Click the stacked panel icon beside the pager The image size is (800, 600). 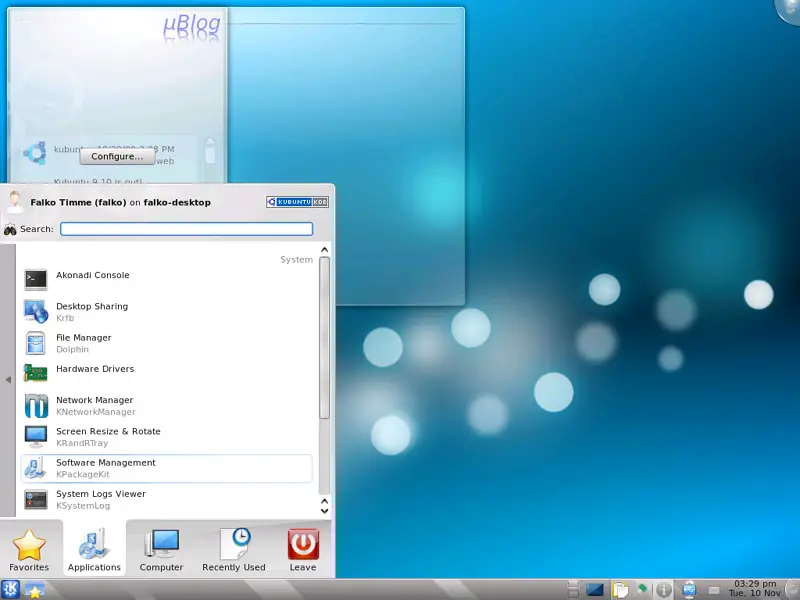click(x=573, y=589)
